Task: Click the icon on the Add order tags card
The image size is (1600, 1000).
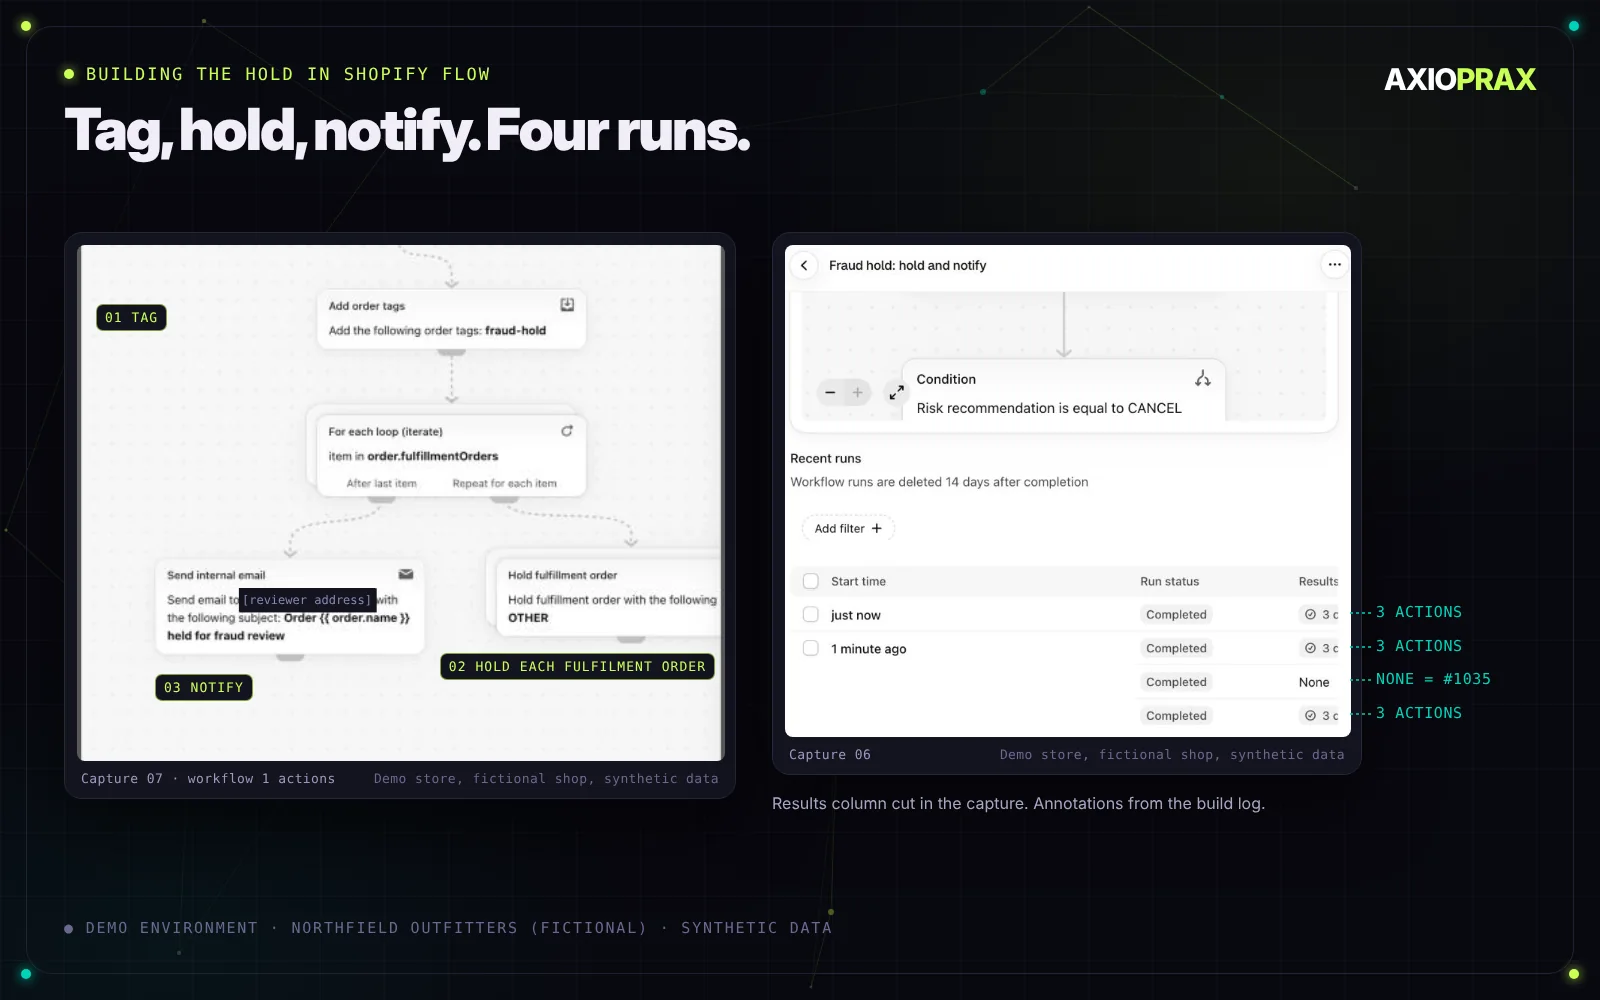Action: 567,304
